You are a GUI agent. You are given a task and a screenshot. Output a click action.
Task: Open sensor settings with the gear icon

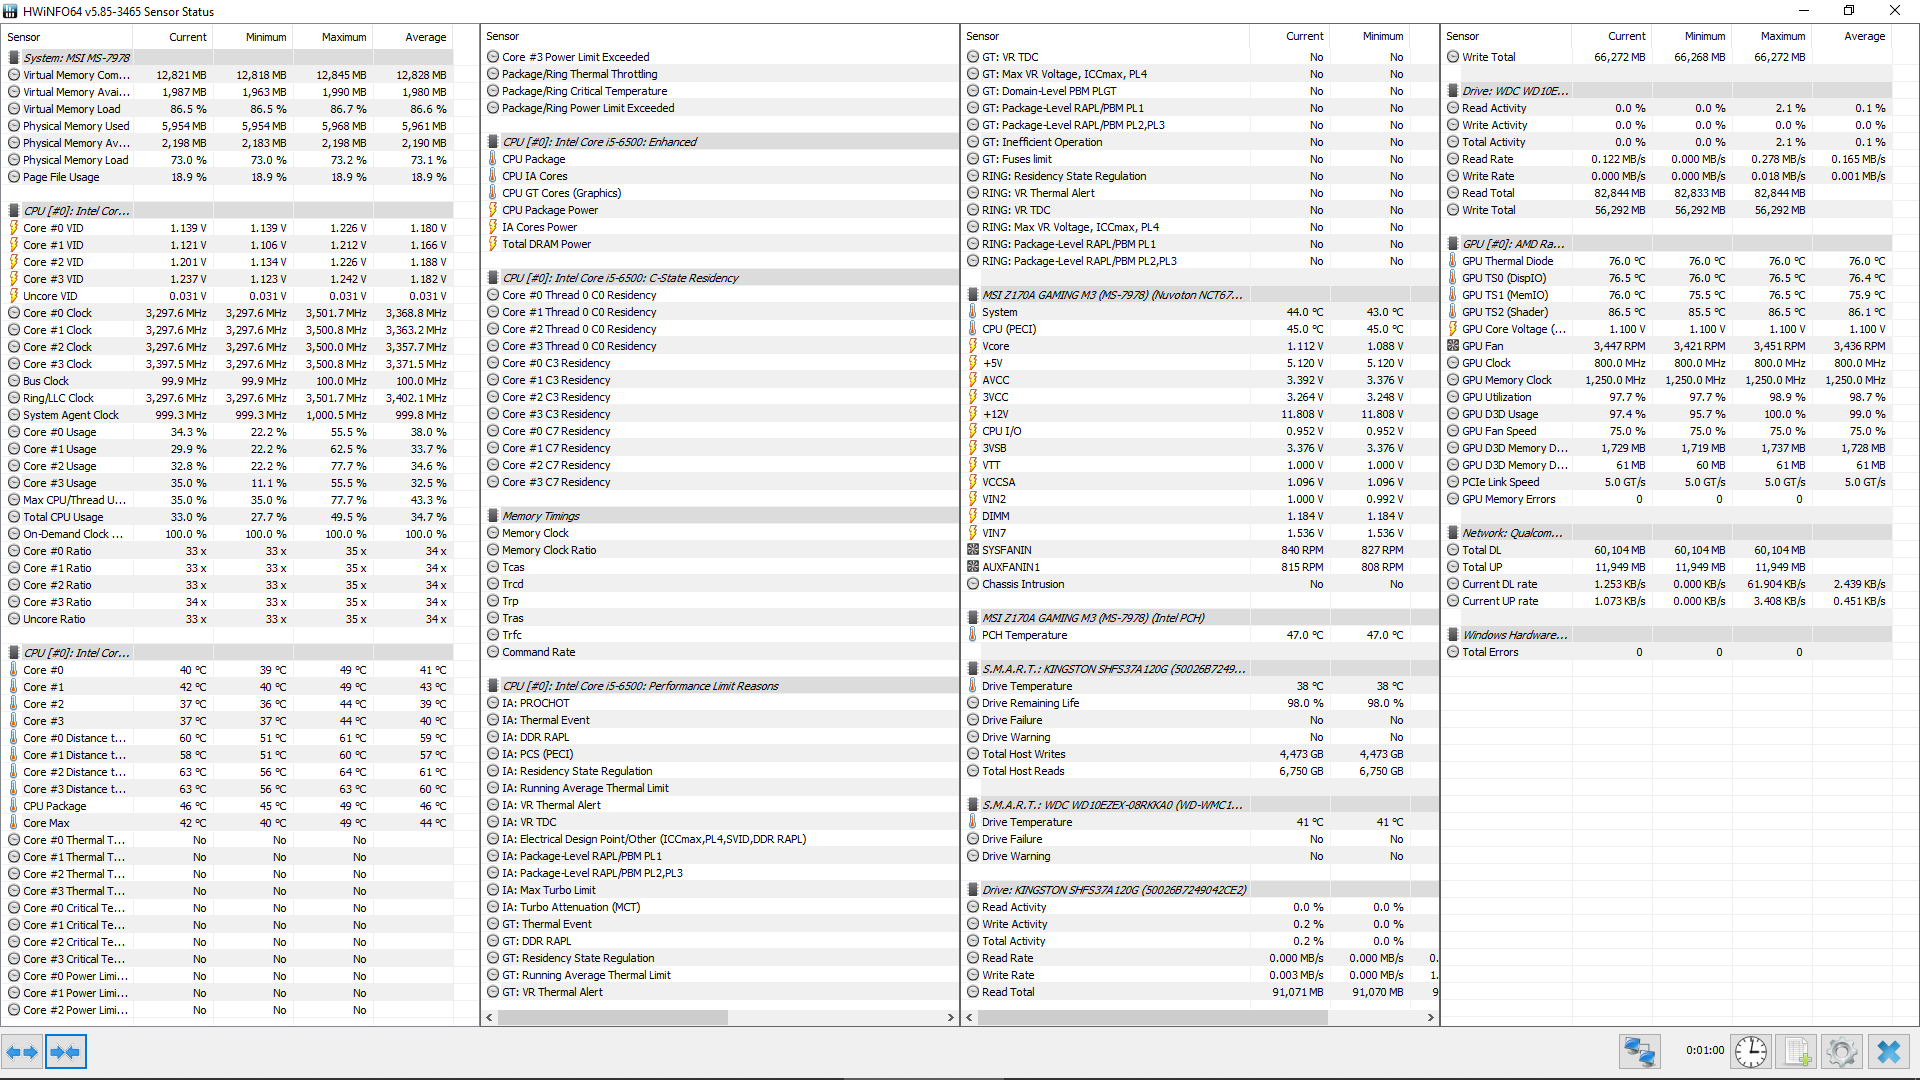coord(1842,1052)
